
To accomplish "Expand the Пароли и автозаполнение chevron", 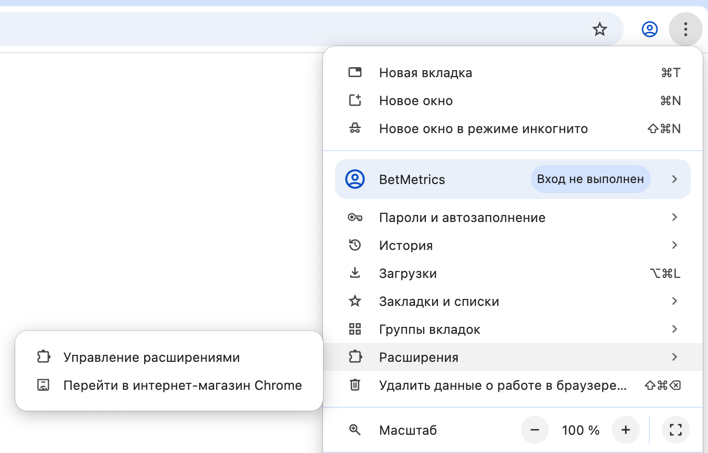I will [x=675, y=217].
